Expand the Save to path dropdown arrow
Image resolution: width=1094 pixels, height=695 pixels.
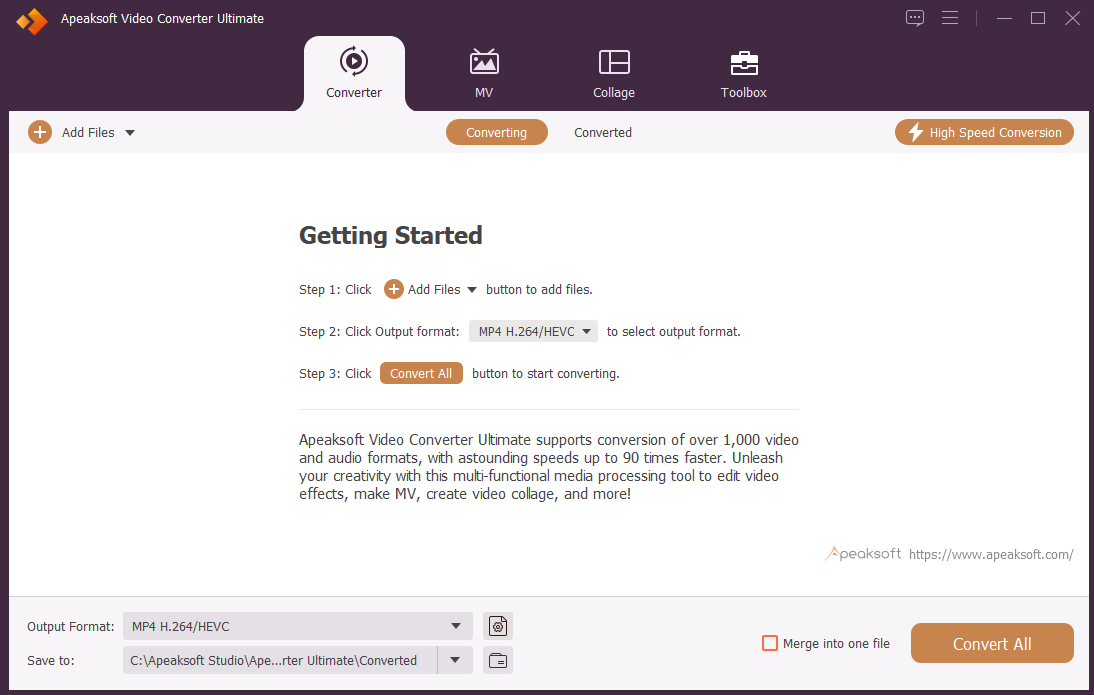tap(455, 660)
